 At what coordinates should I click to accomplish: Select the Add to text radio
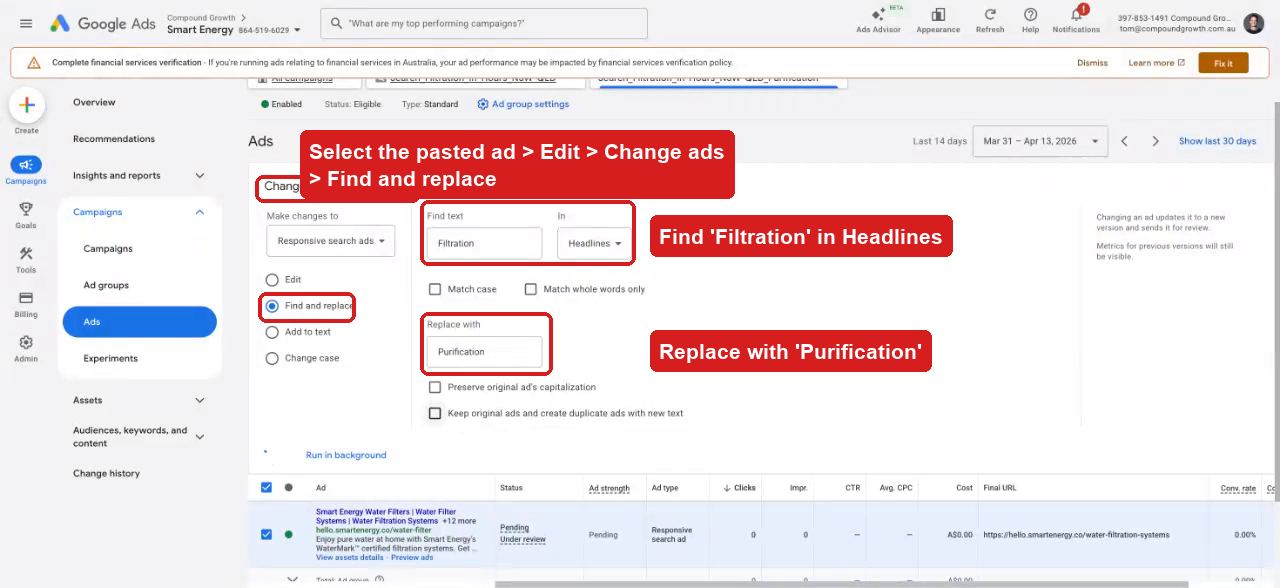click(x=272, y=332)
